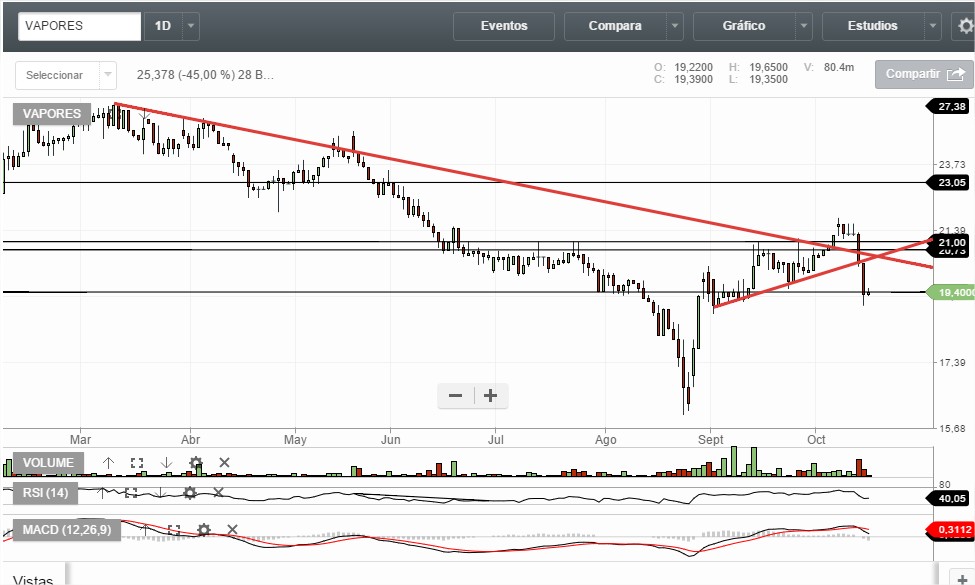Zoom in the chart with plus button

[491, 396]
